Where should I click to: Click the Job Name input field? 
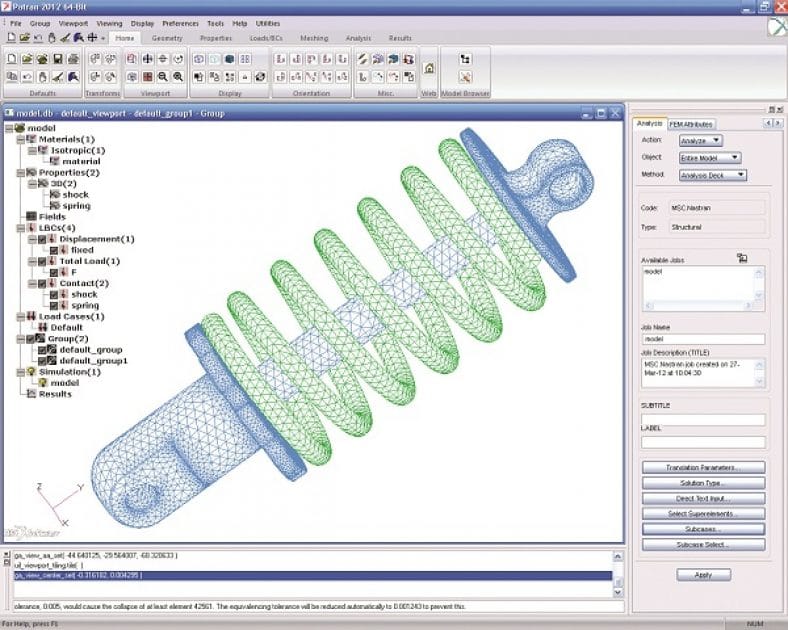click(x=704, y=339)
